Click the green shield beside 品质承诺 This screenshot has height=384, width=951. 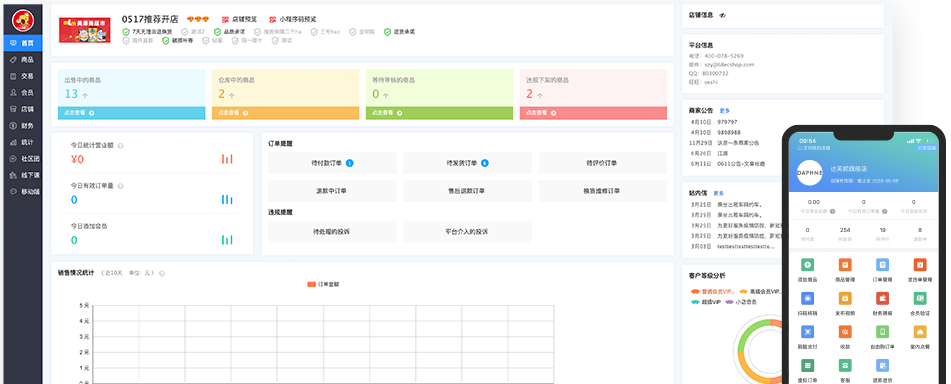(x=217, y=32)
